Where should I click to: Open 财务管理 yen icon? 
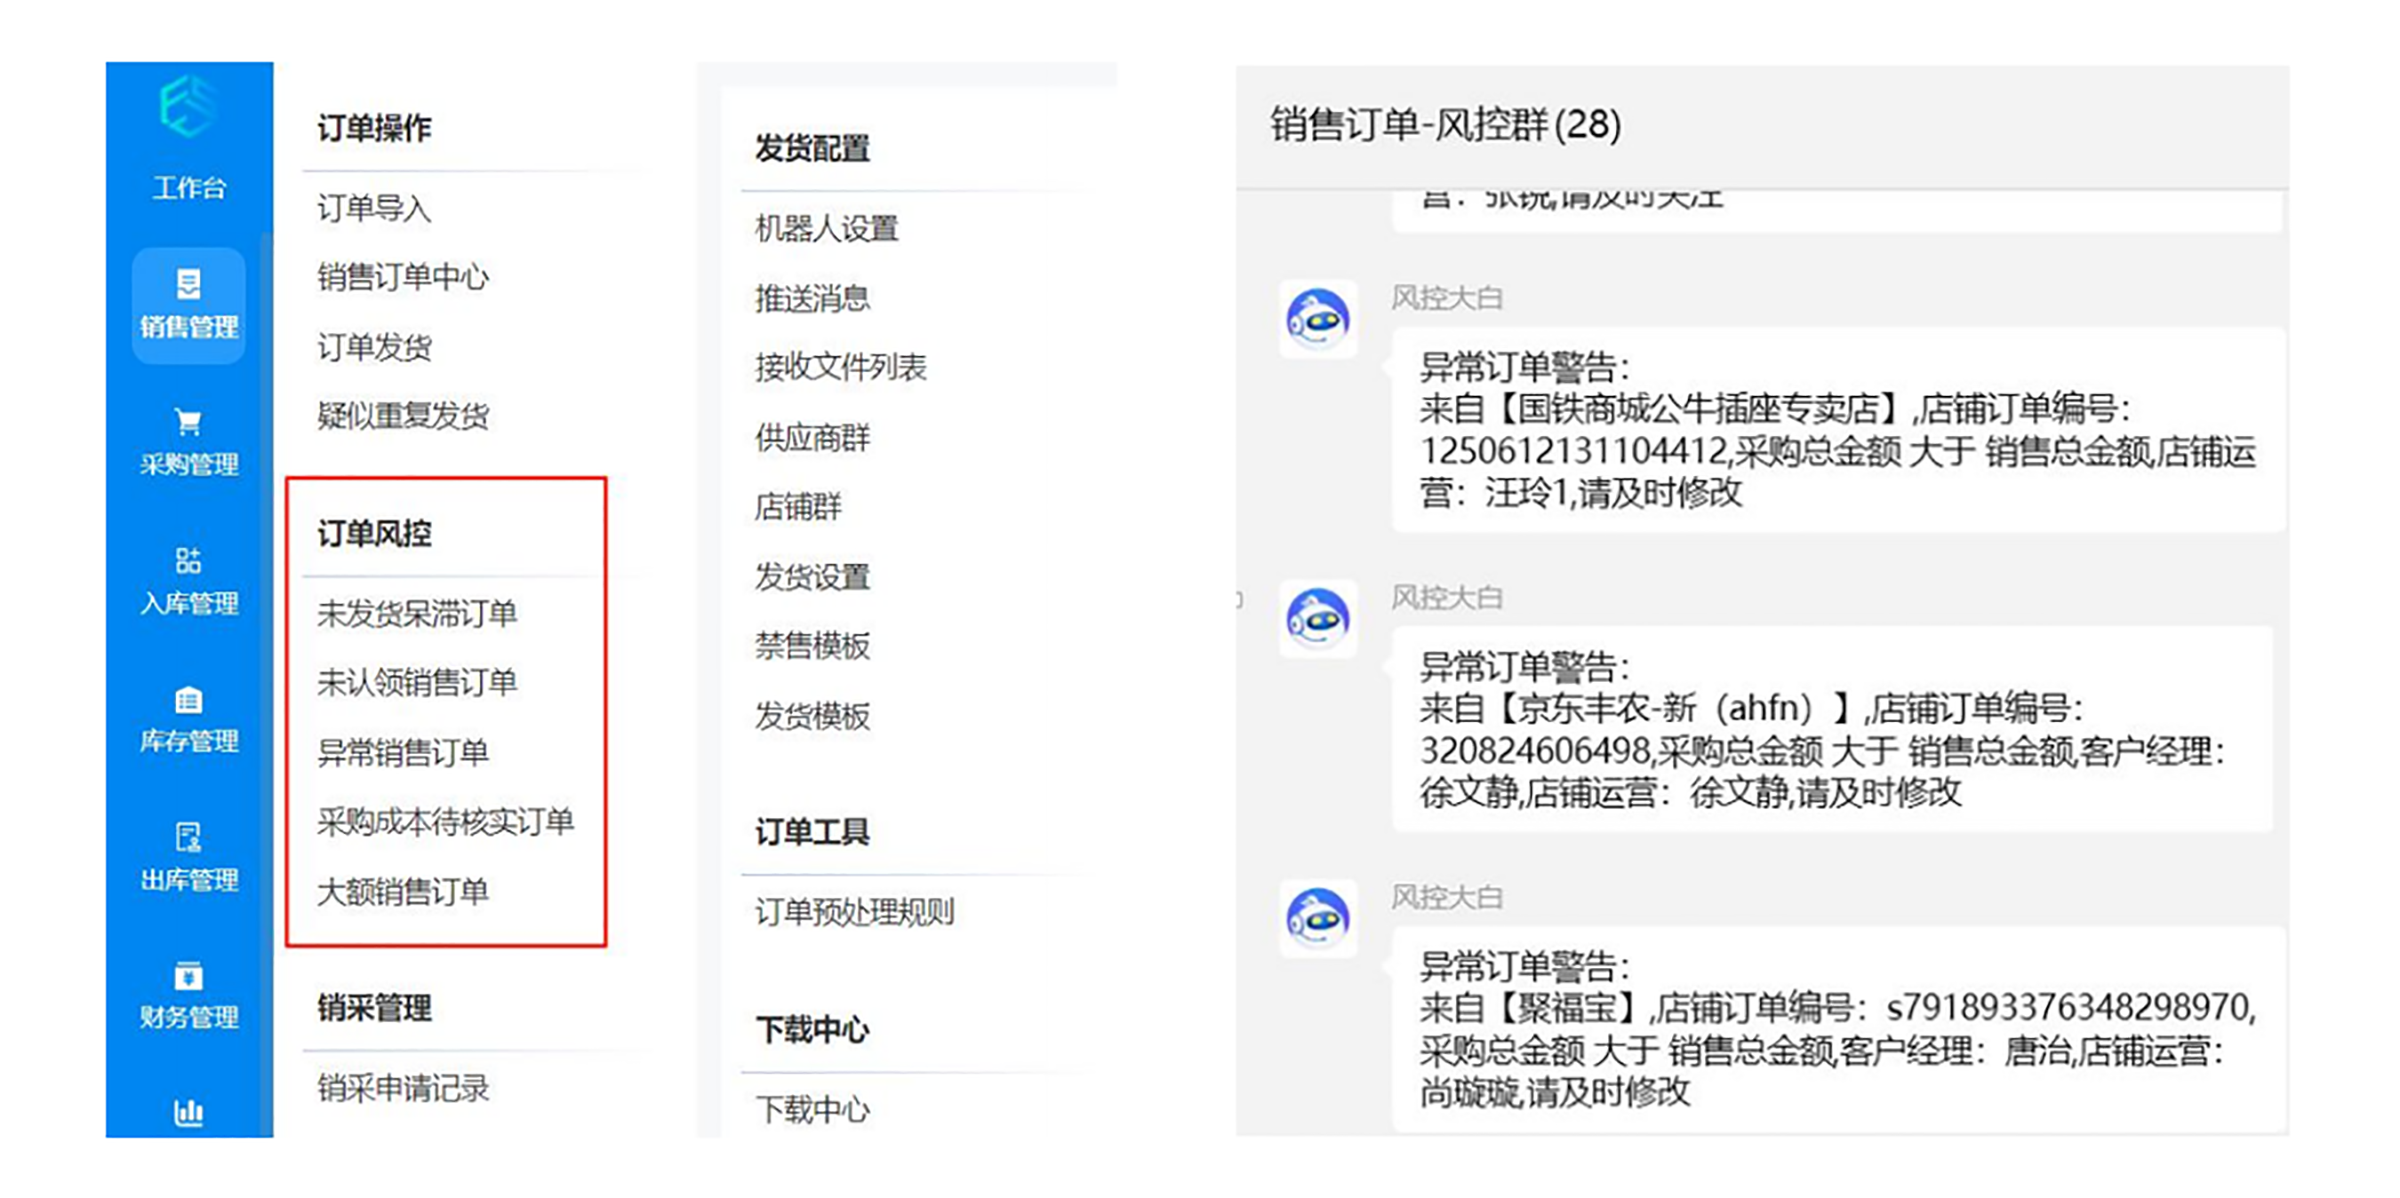pyautogui.click(x=188, y=976)
